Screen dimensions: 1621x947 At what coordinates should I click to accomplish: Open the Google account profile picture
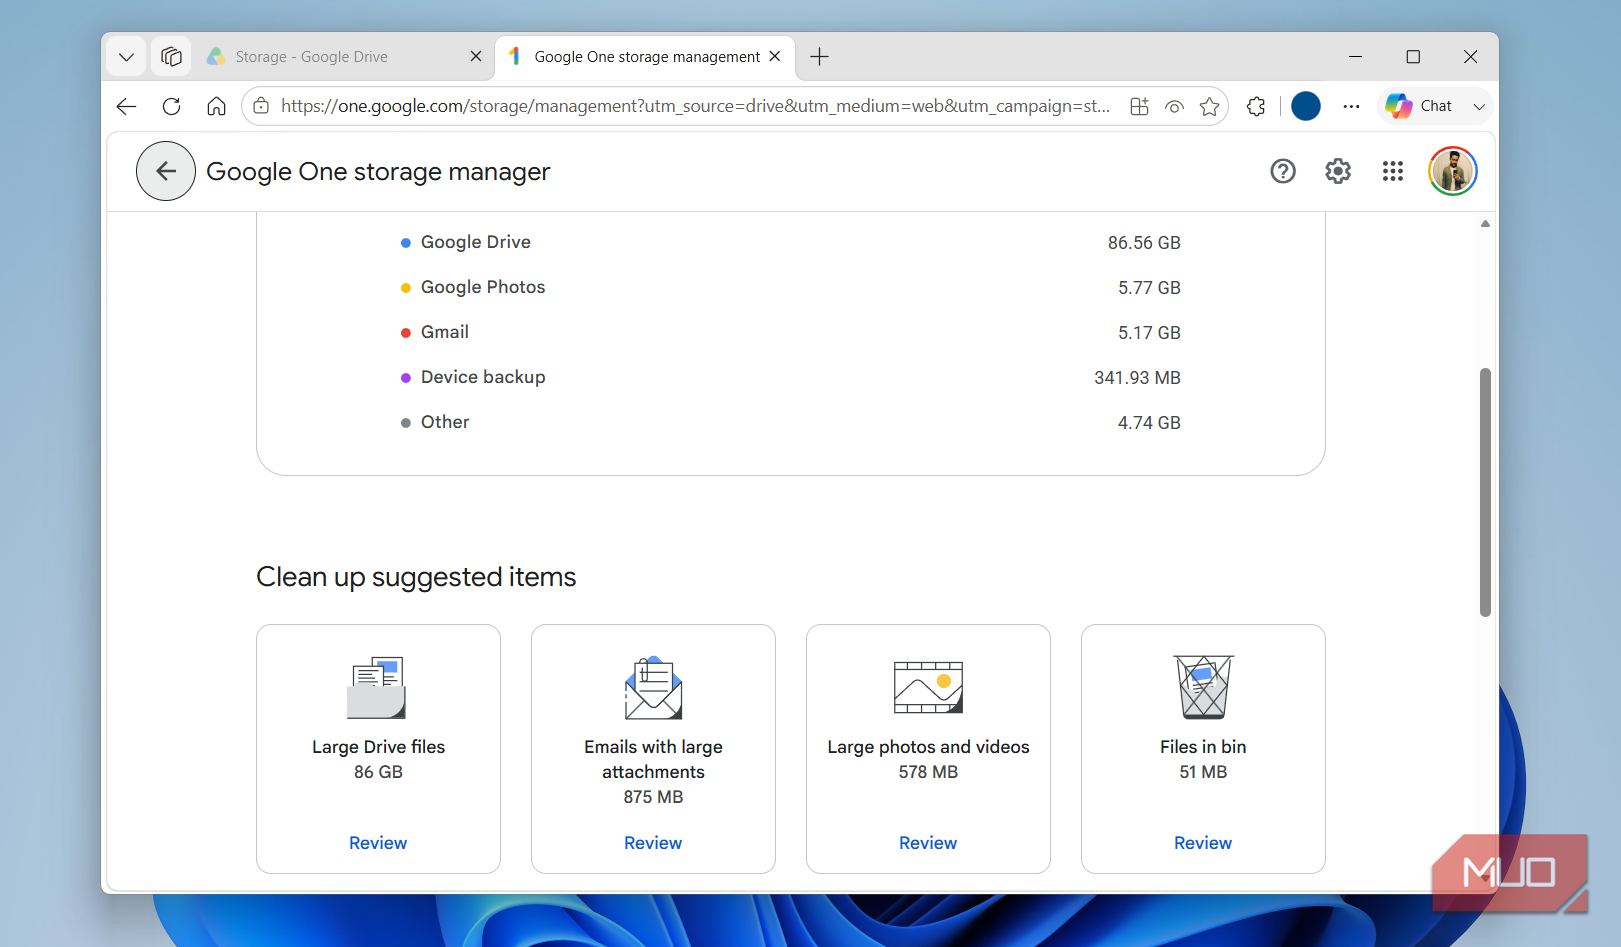click(1453, 171)
